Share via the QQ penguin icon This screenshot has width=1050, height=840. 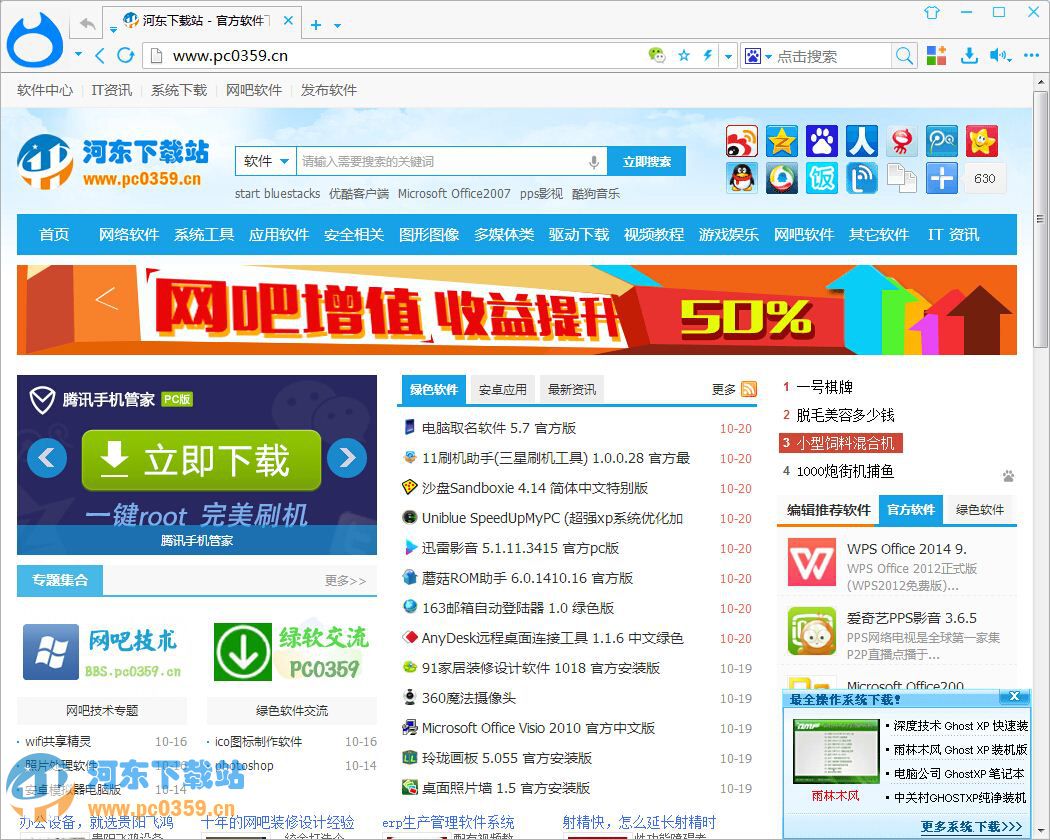pos(741,179)
